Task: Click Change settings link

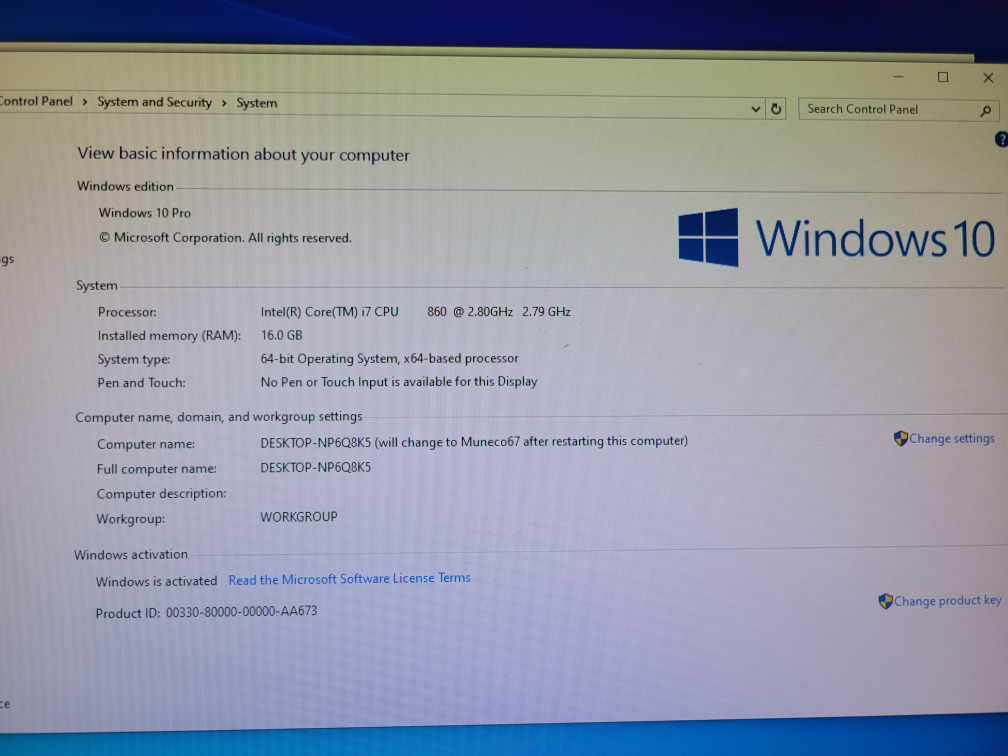Action: [x=951, y=438]
